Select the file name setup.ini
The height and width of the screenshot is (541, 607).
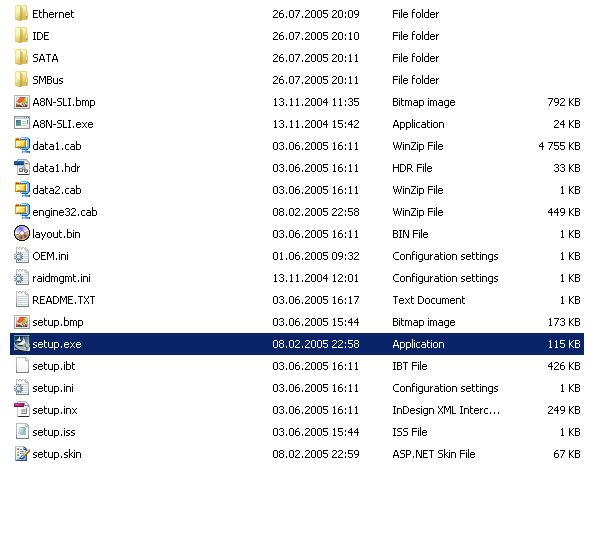53,389
